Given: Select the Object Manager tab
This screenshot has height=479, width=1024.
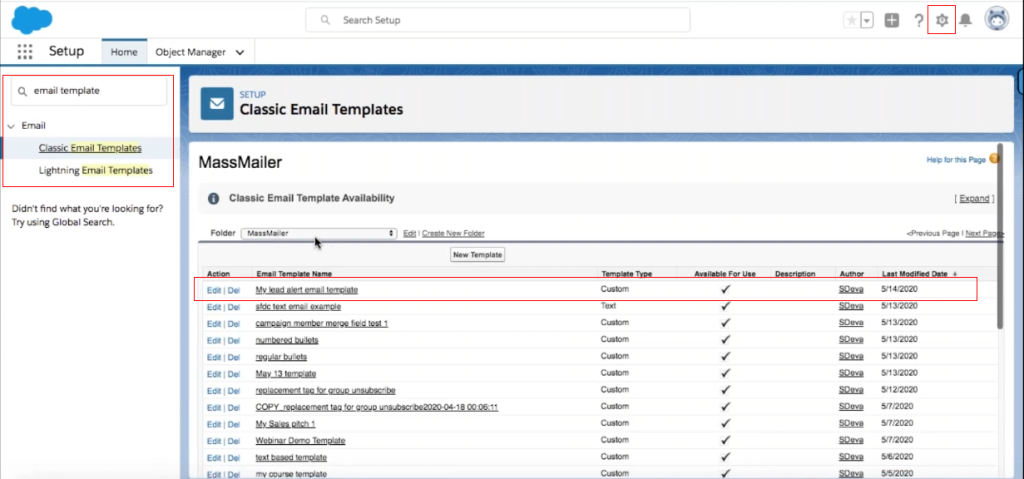Looking at the screenshot, I should coord(191,52).
